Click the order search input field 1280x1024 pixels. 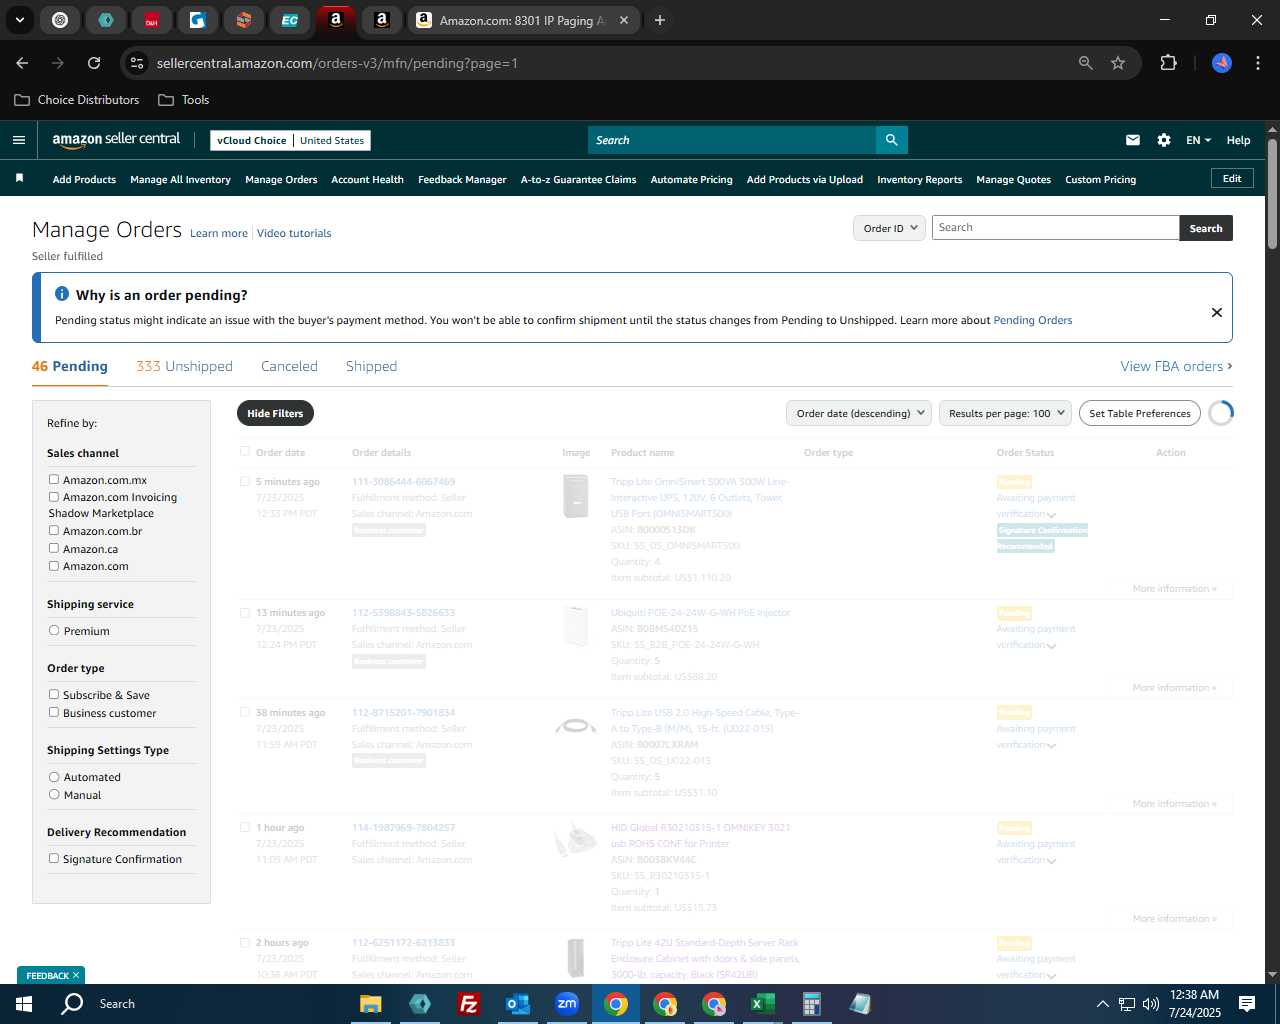click(1055, 228)
